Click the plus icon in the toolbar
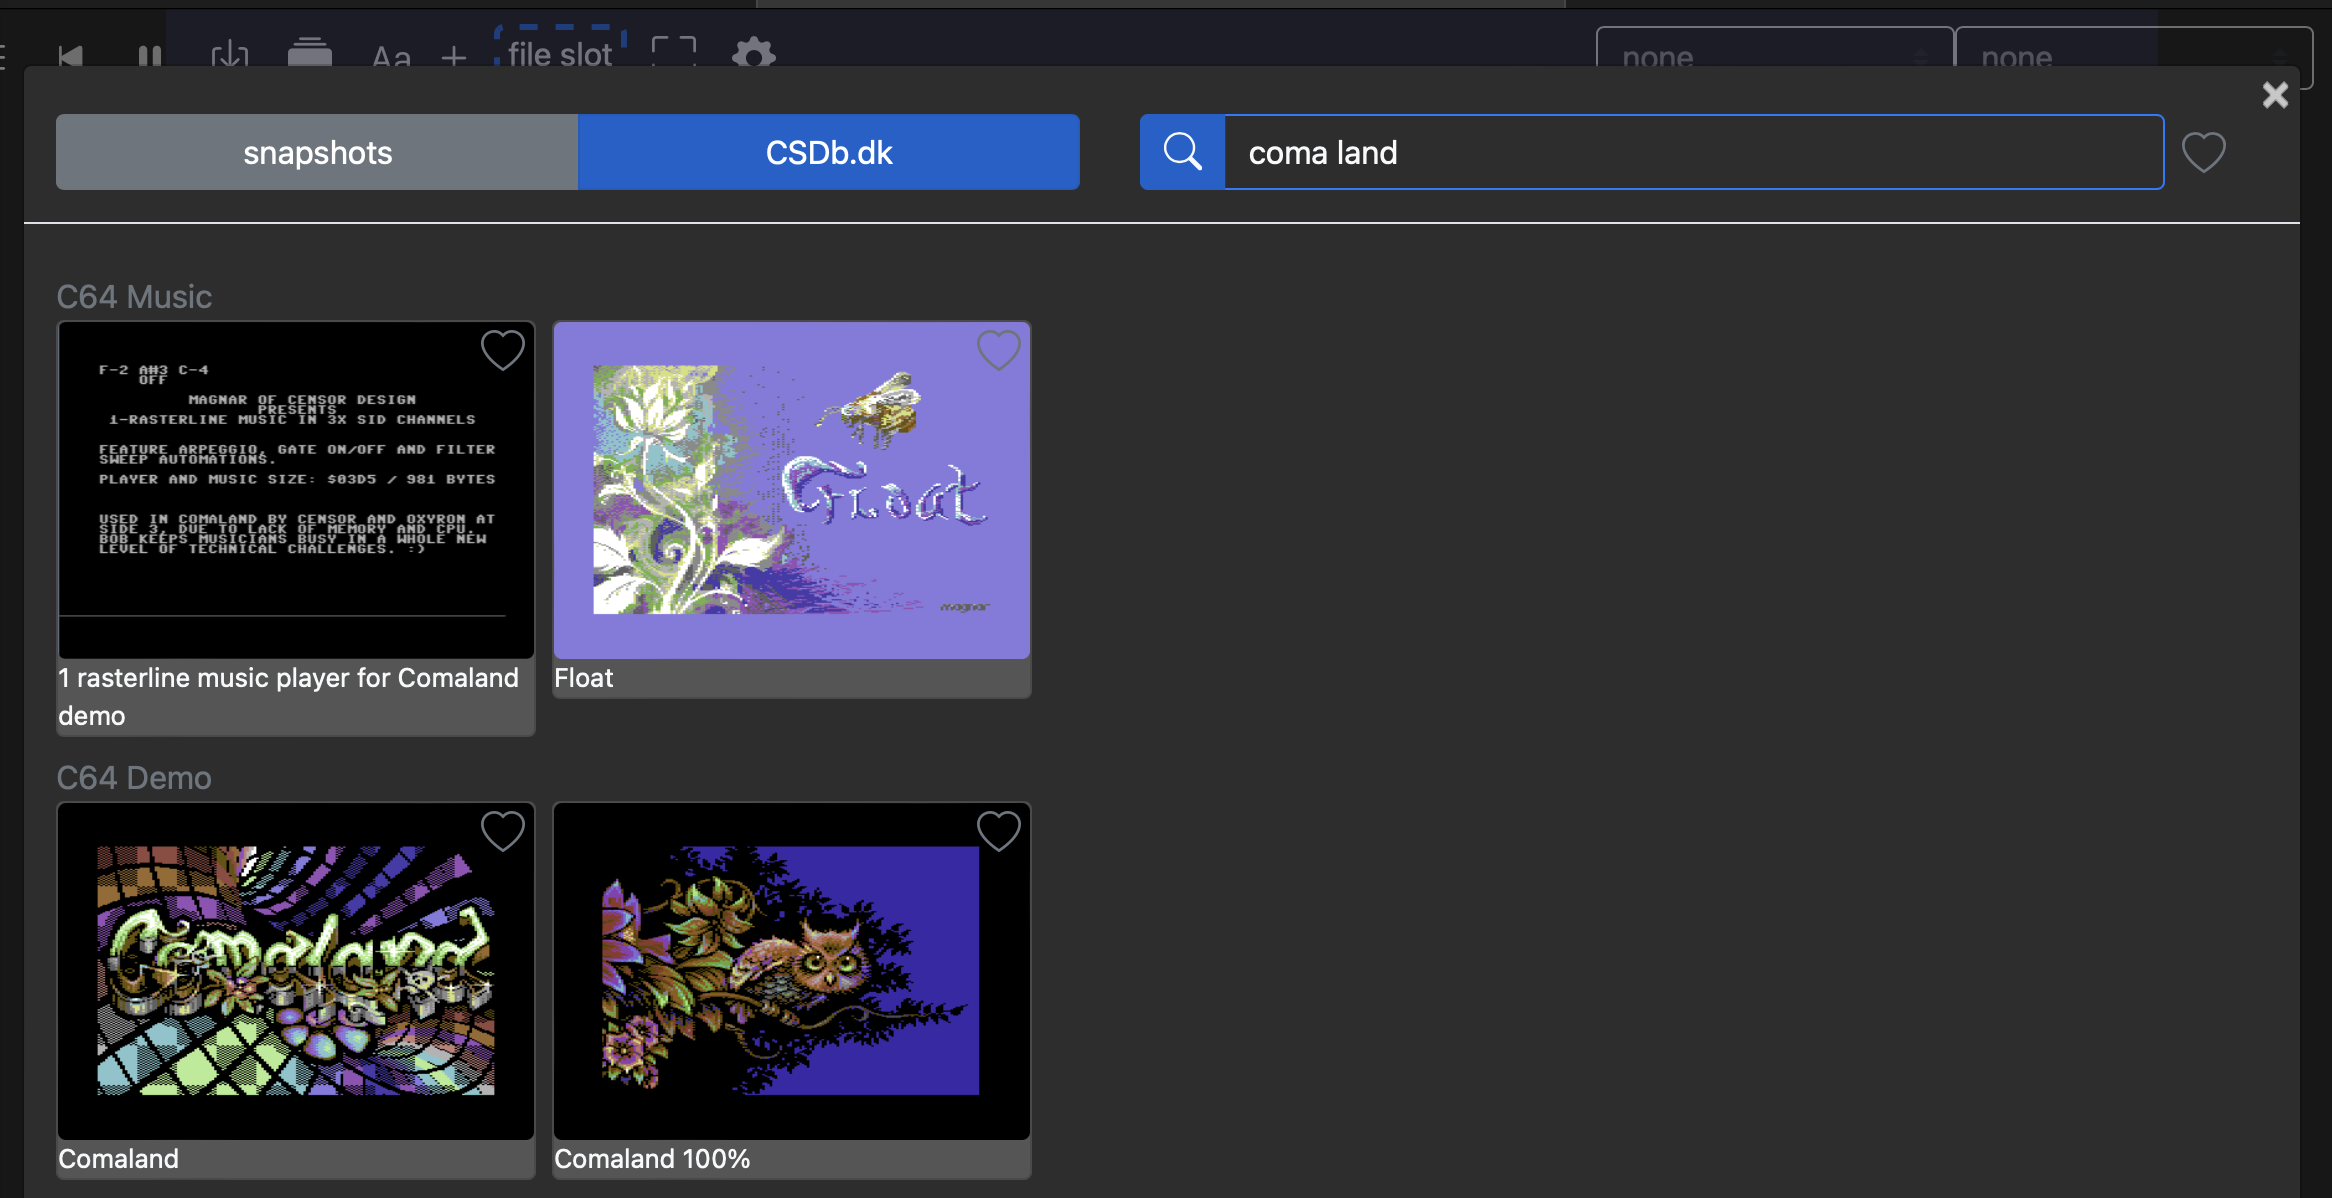 454,57
